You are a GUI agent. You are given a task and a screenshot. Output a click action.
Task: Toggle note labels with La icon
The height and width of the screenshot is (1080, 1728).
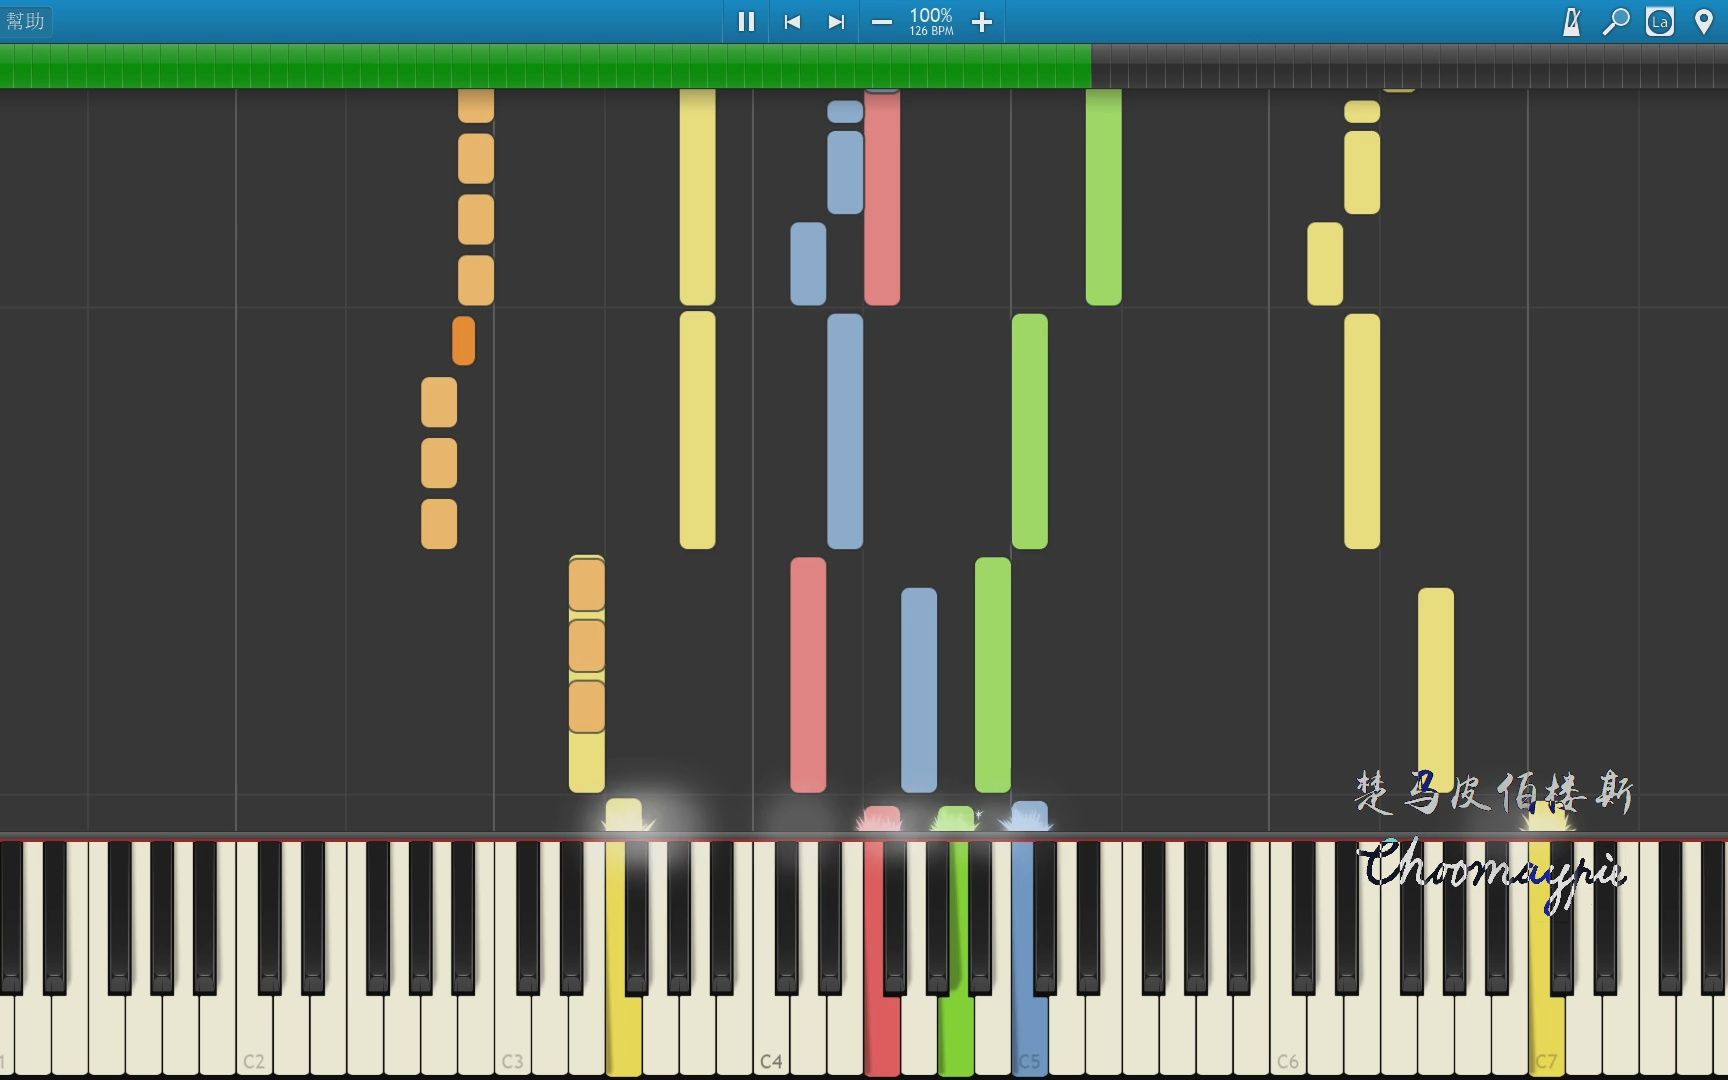point(1660,22)
